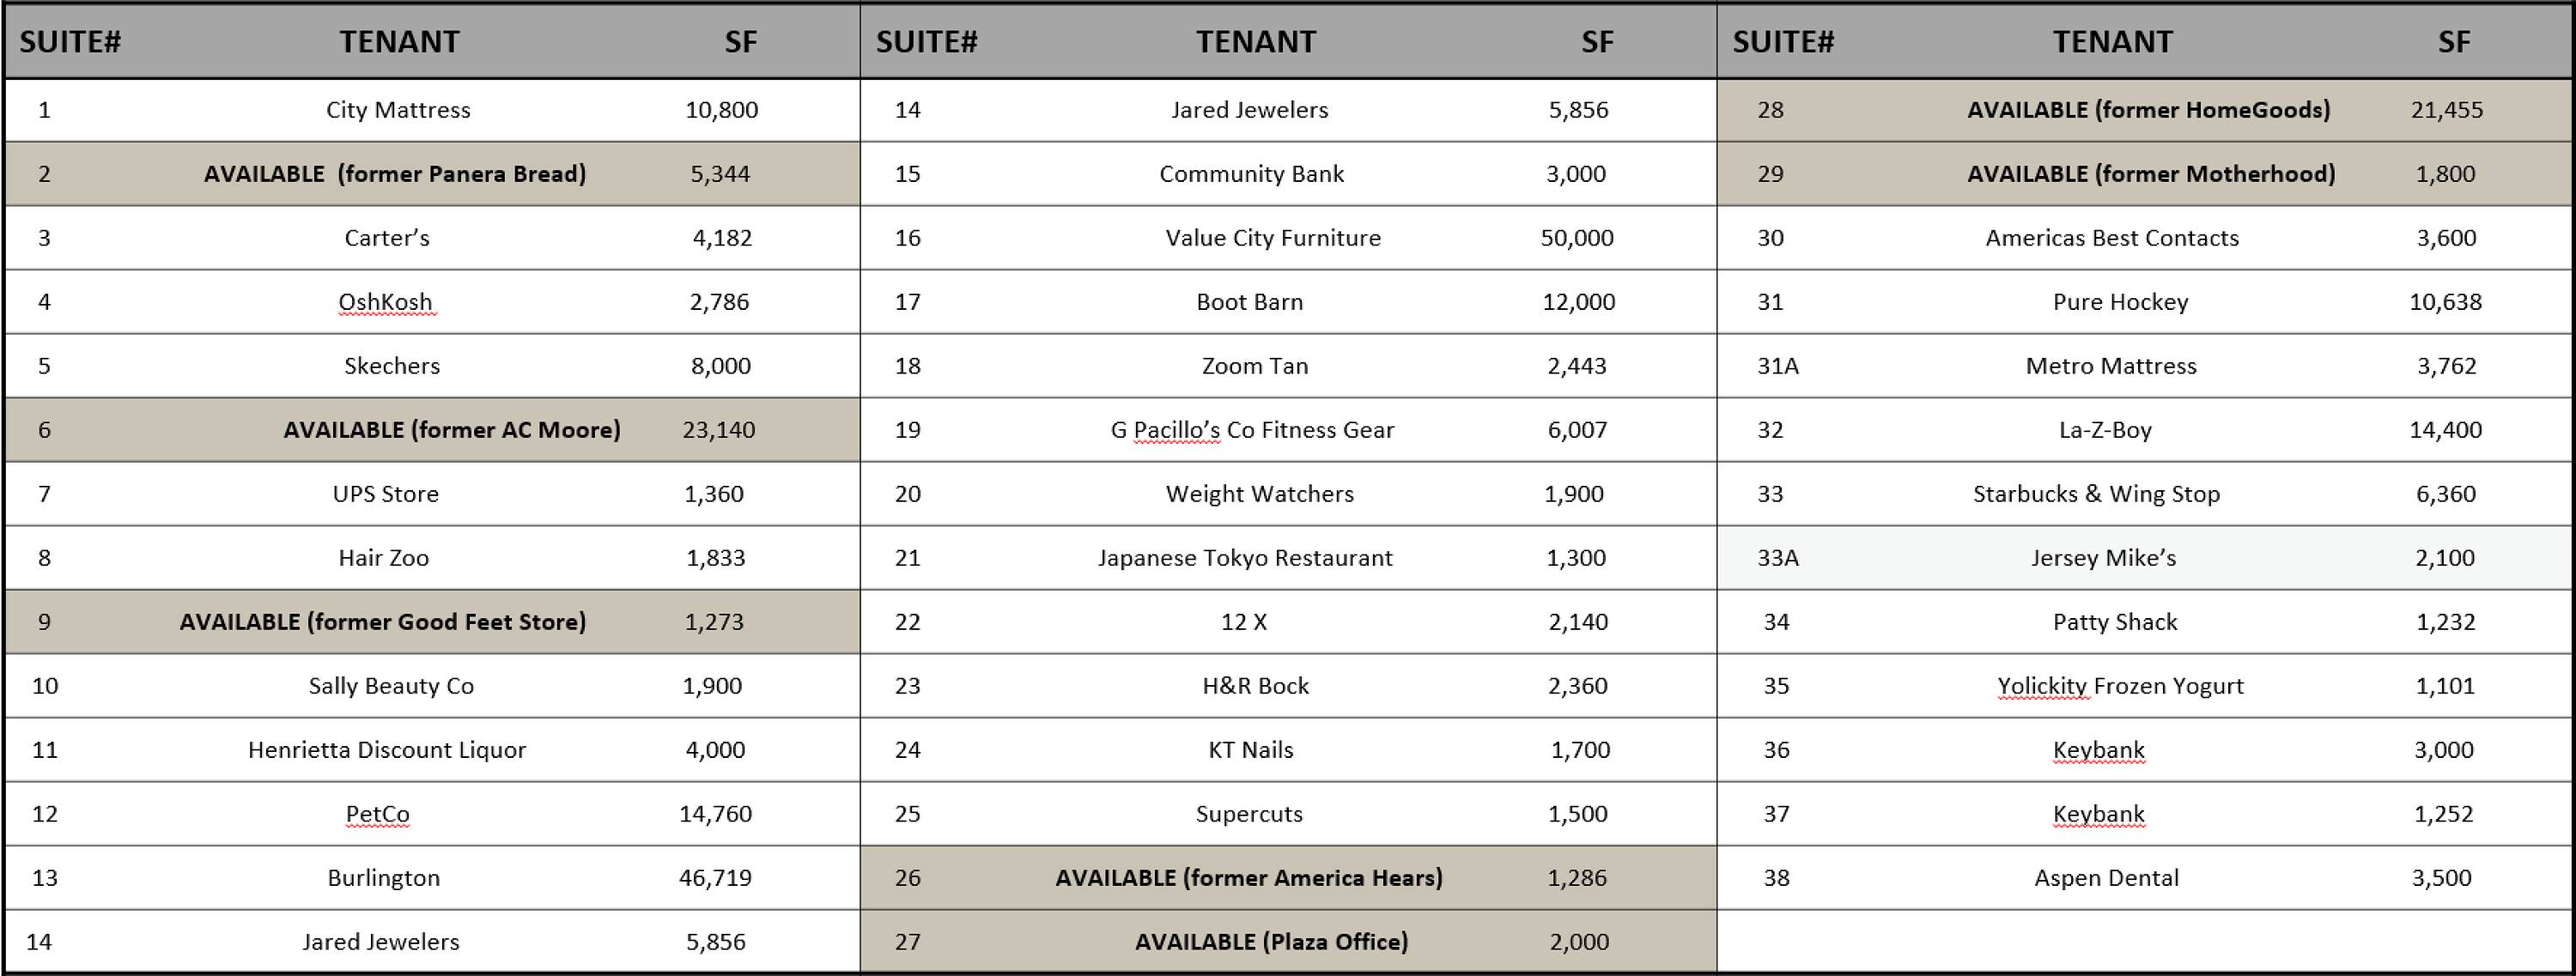The height and width of the screenshot is (976, 2576).
Task: Select the Japanese Tokyo Restaurant cell
Action: (x=1245, y=558)
